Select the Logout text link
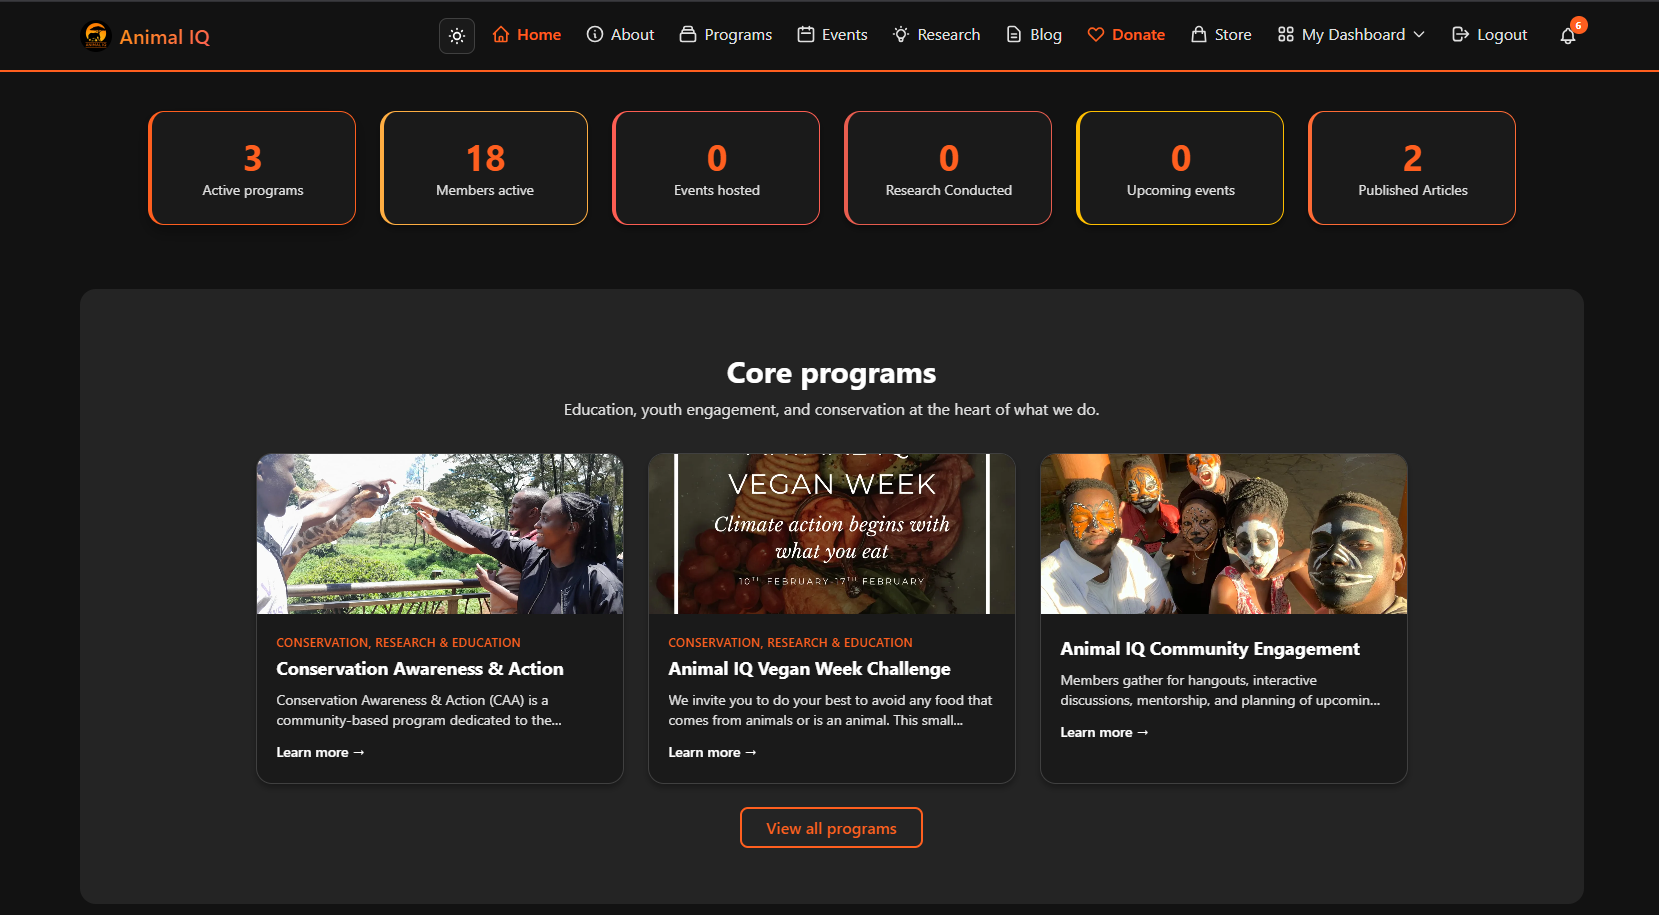The height and width of the screenshot is (915, 1659). coord(1502,35)
